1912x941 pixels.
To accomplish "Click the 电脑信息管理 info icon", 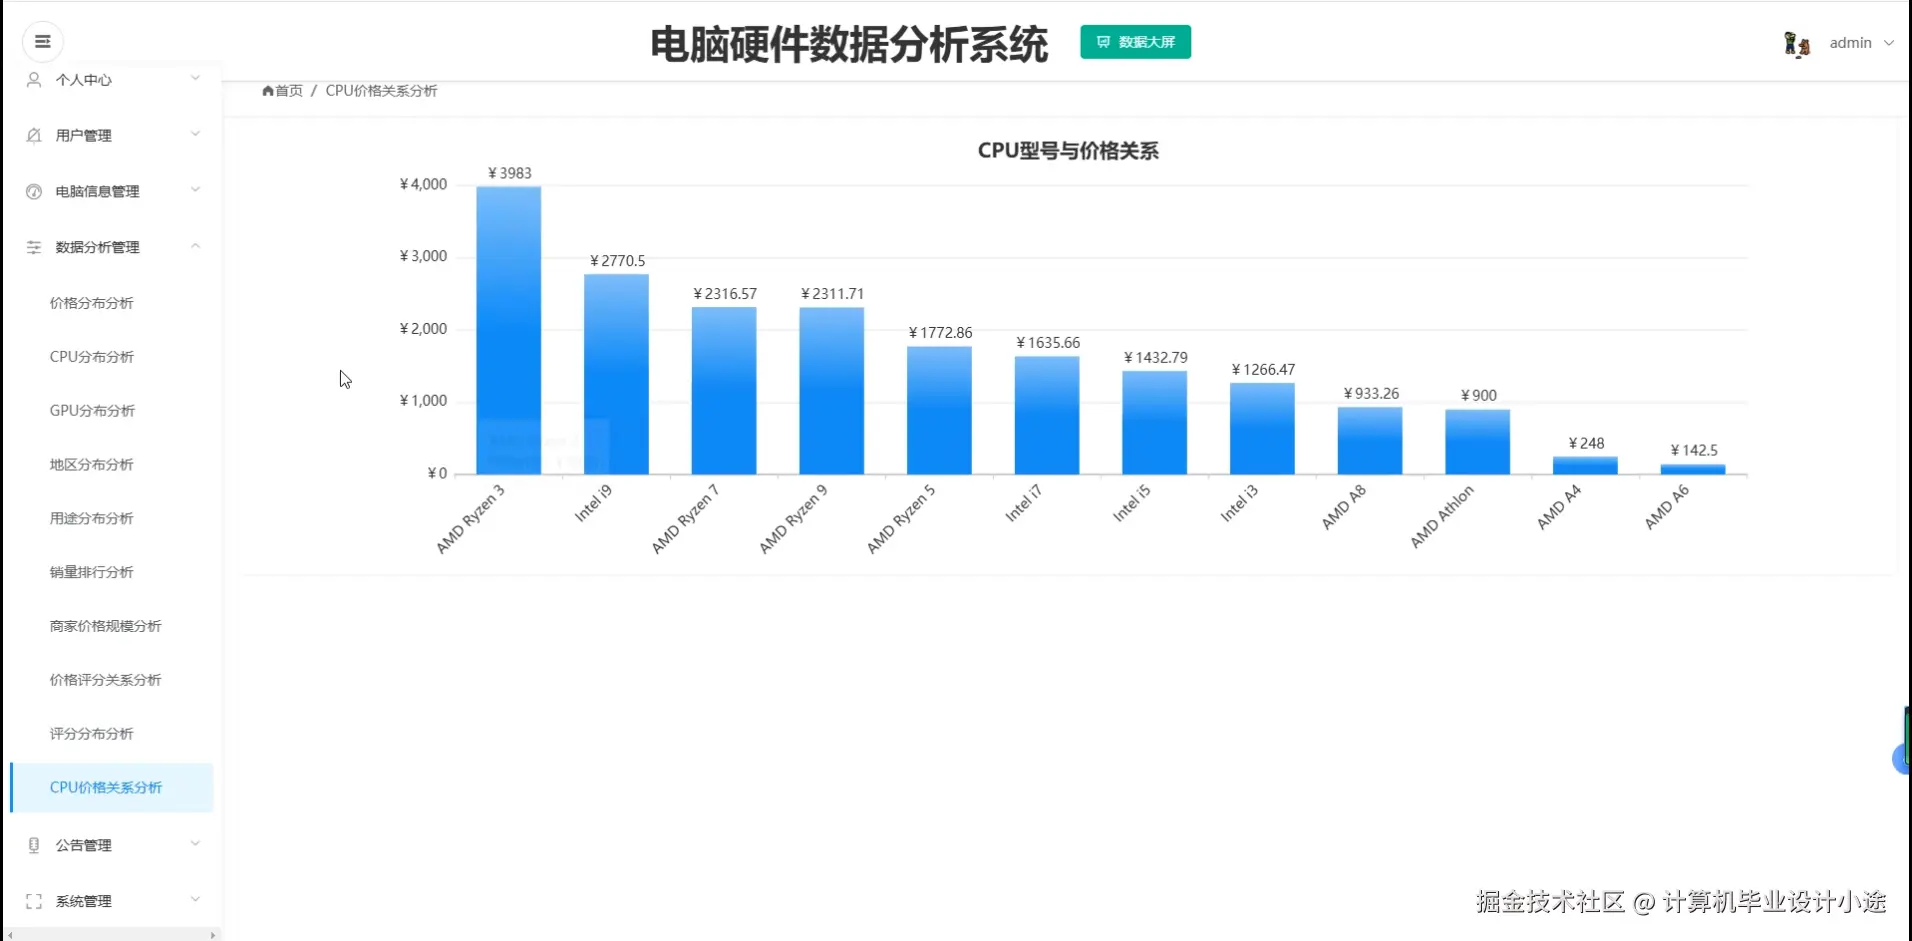I will [x=33, y=191].
